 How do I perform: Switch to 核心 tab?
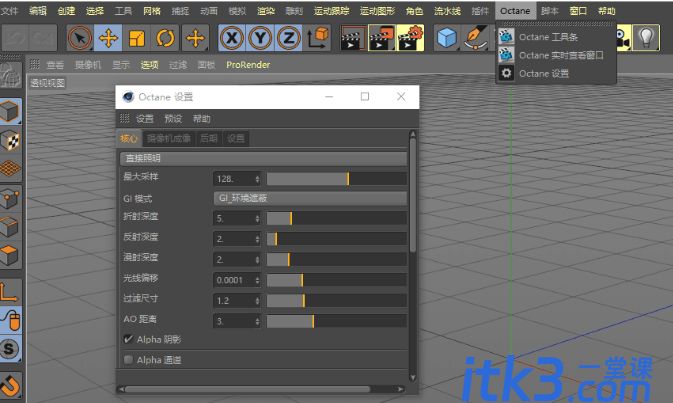pyautogui.click(x=129, y=138)
